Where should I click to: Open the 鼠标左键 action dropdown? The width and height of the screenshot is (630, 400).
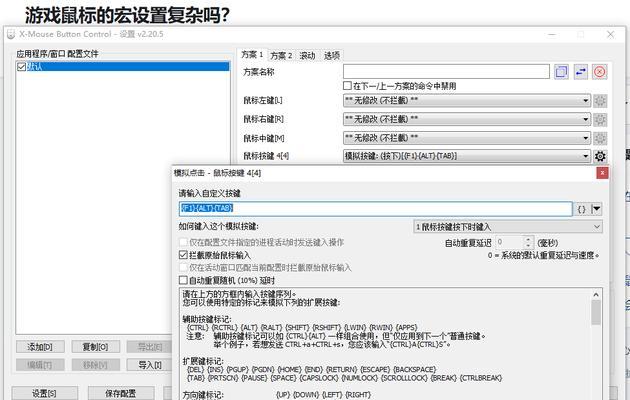click(x=467, y=100)
